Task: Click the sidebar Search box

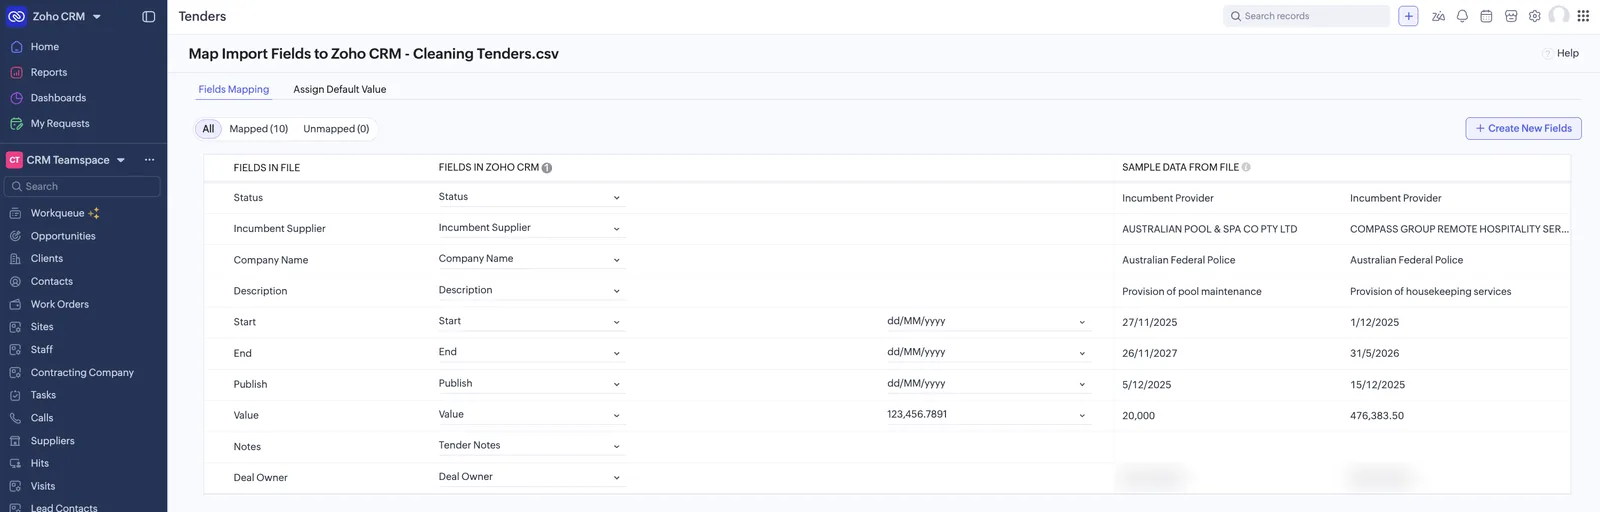Action: [82, 186]
